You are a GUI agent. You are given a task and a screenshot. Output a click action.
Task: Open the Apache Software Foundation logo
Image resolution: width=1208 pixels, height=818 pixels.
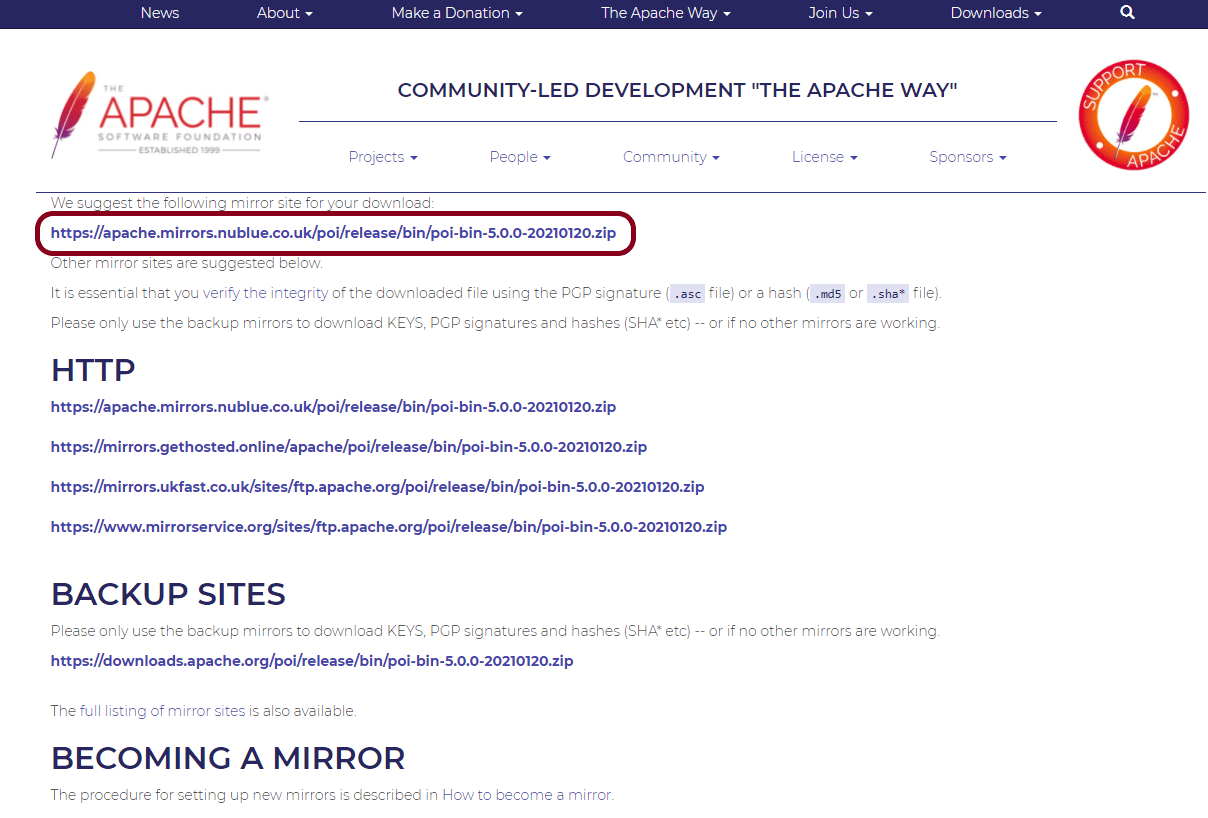159,115
